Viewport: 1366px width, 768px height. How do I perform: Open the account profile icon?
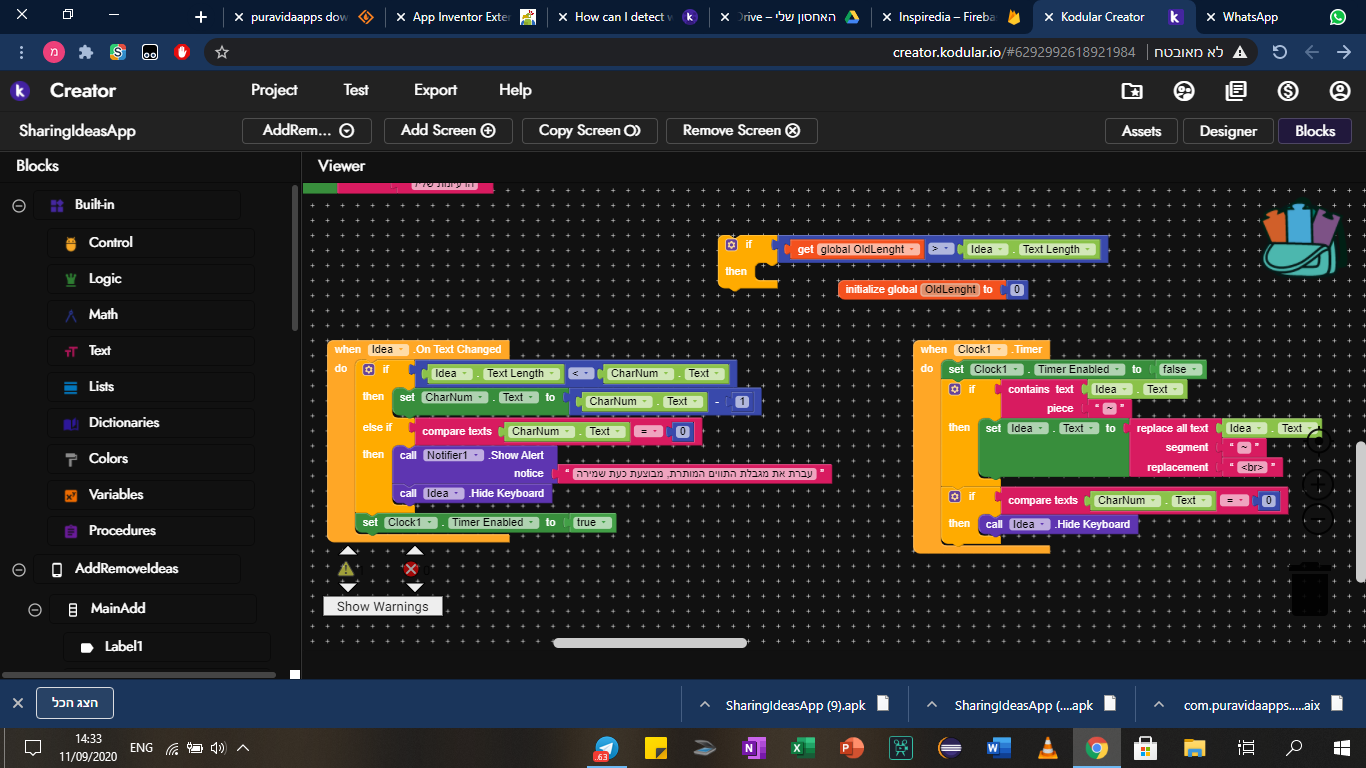click(1340, 91)
